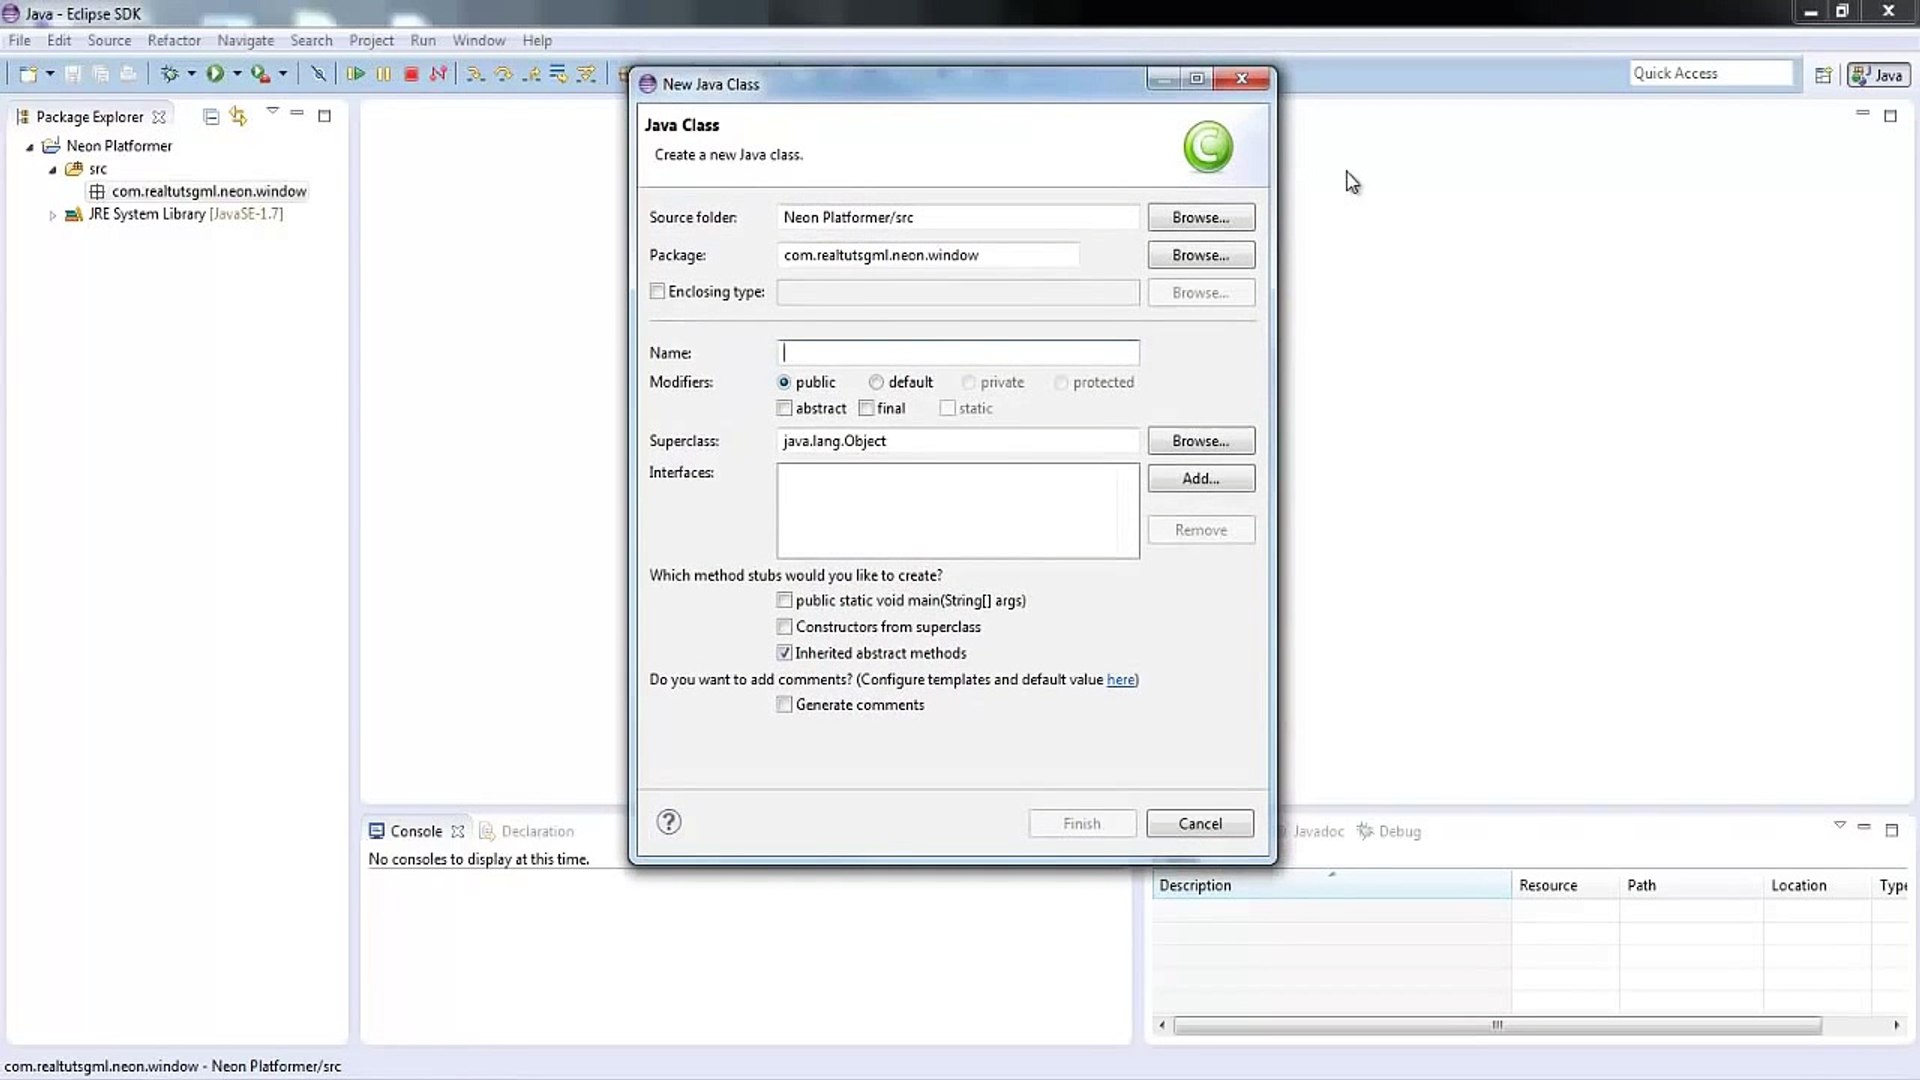Check Constructors from superclass option

point(785,627)
